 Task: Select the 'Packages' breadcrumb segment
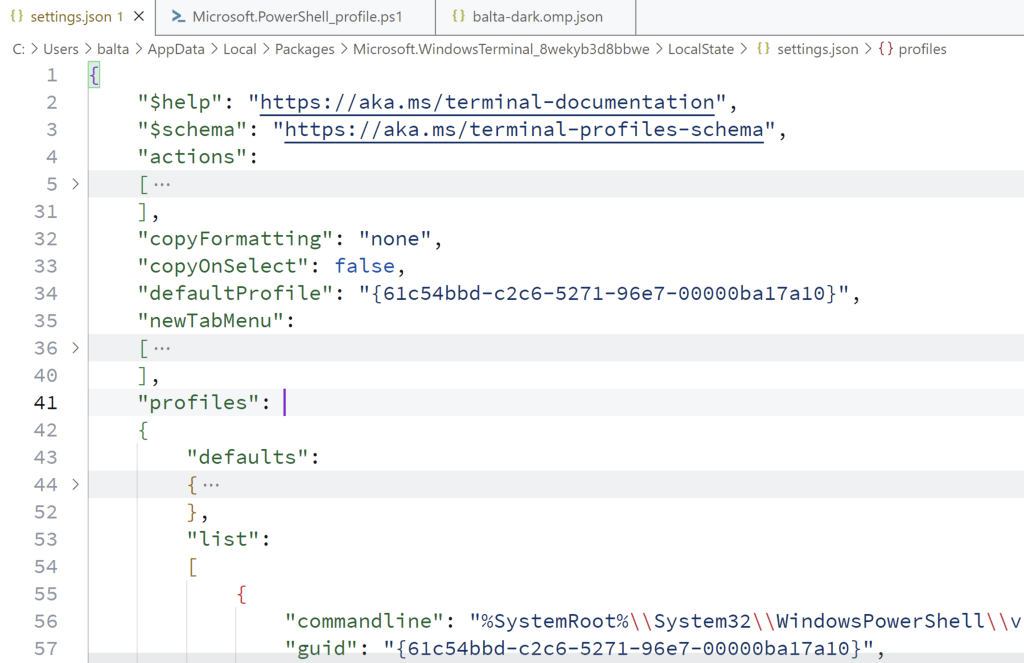pos(304,49)
